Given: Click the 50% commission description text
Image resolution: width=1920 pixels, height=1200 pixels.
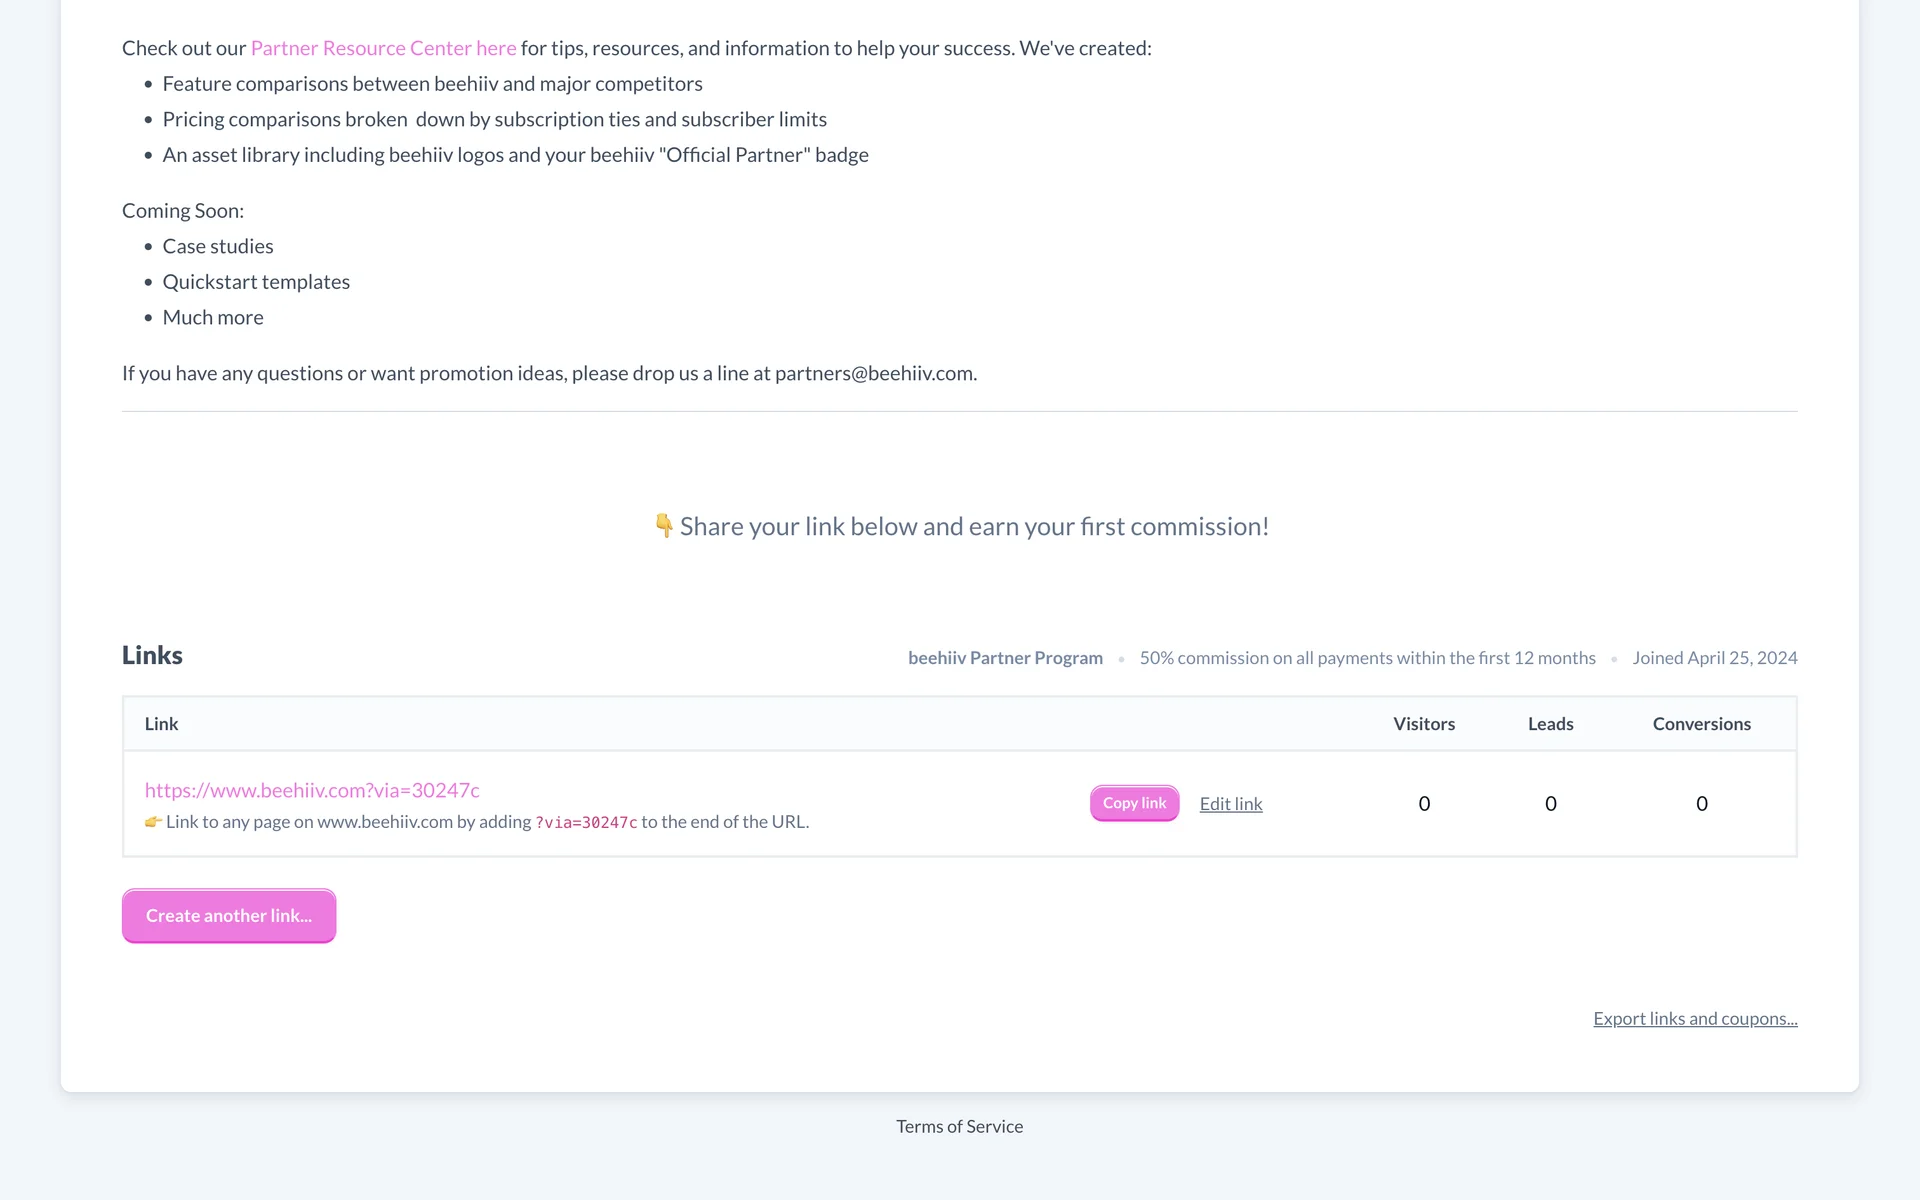Looking at the screenshot, I should pyautogui.click(x=1367, y=658).
